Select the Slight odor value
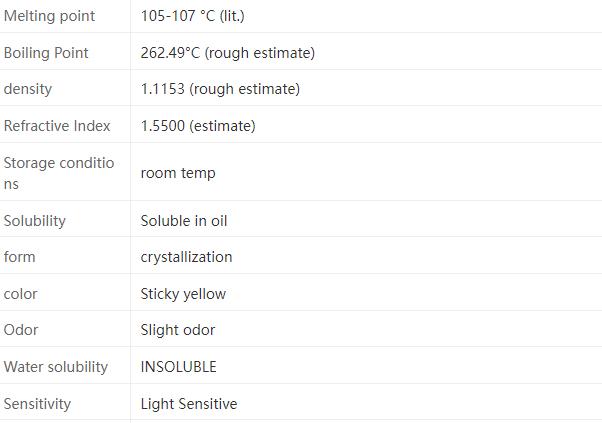 pos(178,330)
